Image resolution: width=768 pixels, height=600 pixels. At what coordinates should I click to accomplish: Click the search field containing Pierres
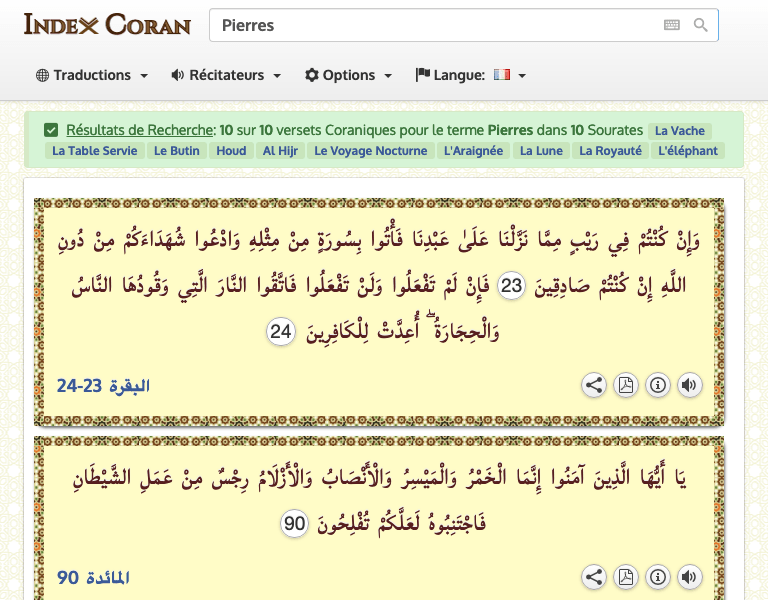pos(435,25)
